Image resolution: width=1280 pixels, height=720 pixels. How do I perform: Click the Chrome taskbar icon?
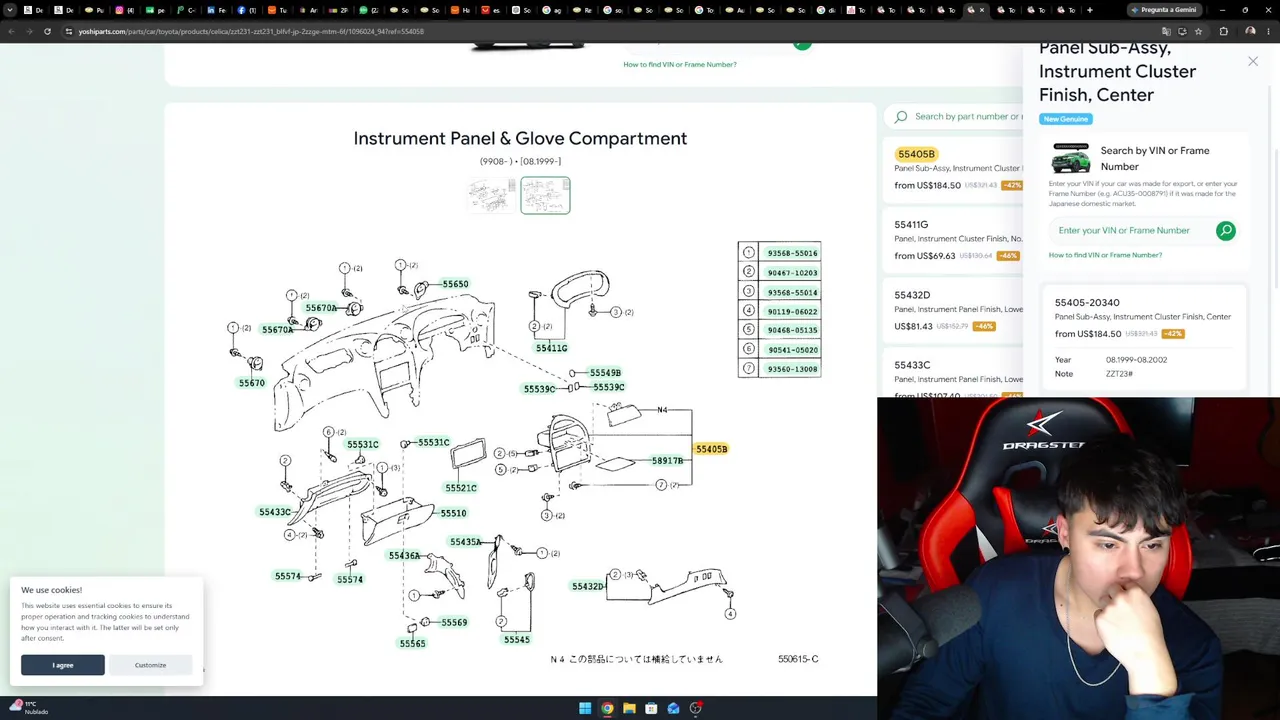pyautogui.click(x=607, y=709)
